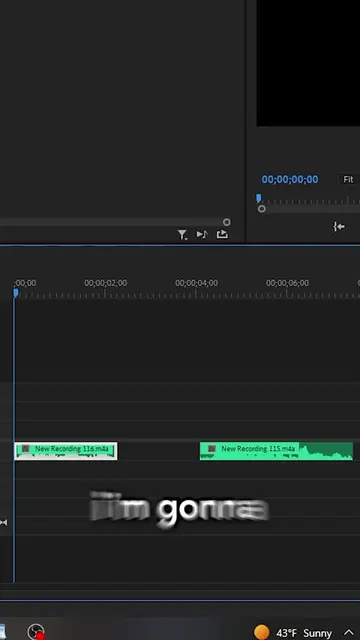Screen dimensions: 360x640
Task: Open OBS Studio from the taskbar
Action: (36, 631)
